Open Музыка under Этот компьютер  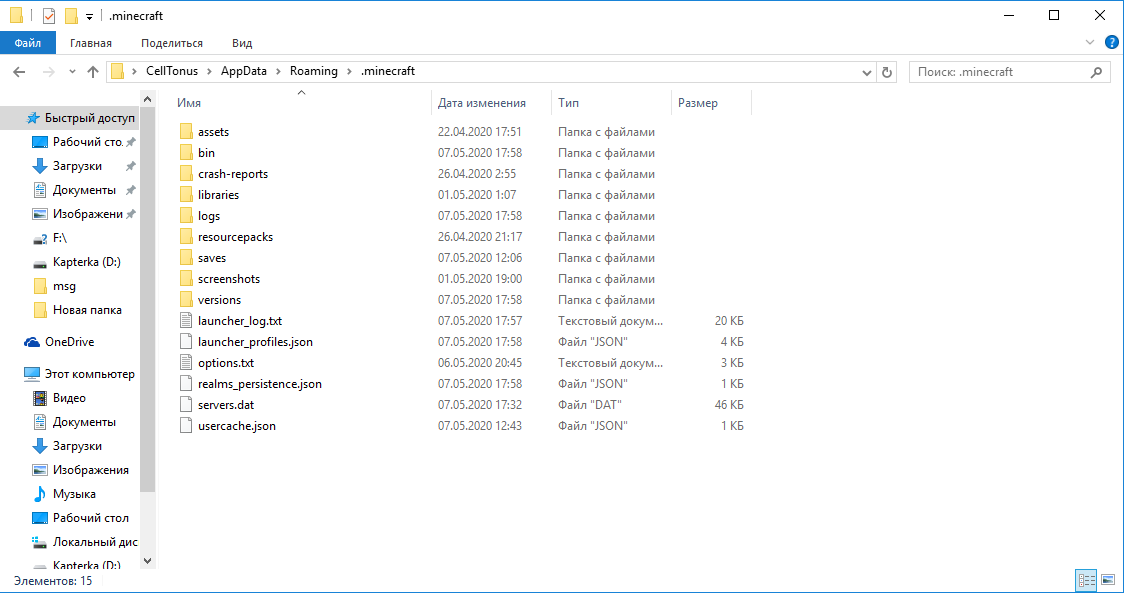(65, 494)
